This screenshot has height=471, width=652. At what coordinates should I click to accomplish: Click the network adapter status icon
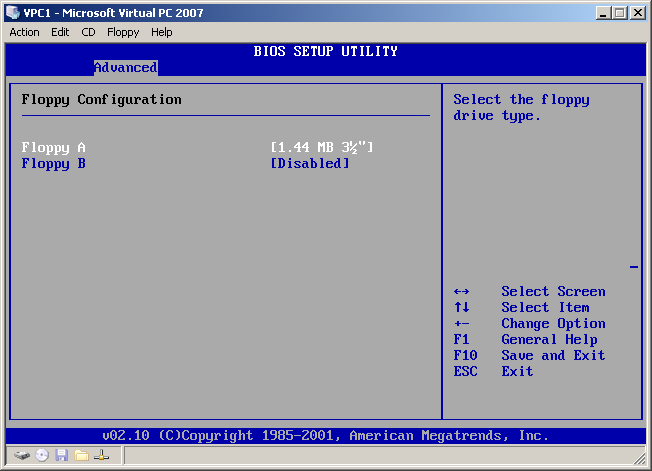pos(101,456)
